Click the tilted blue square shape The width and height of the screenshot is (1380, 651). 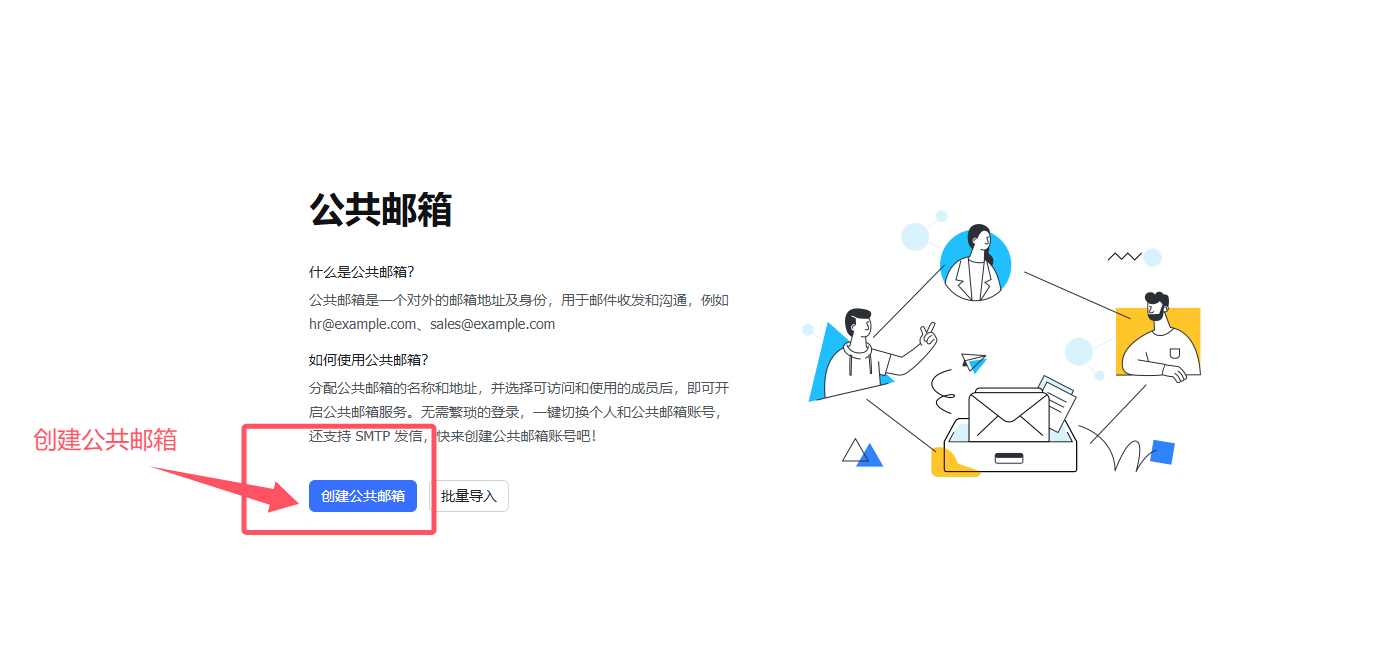[x=1162, y=452]
